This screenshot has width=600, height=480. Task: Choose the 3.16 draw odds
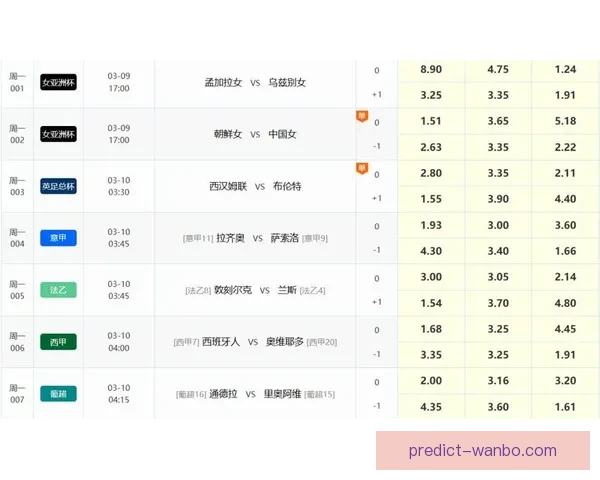point(498,380)
